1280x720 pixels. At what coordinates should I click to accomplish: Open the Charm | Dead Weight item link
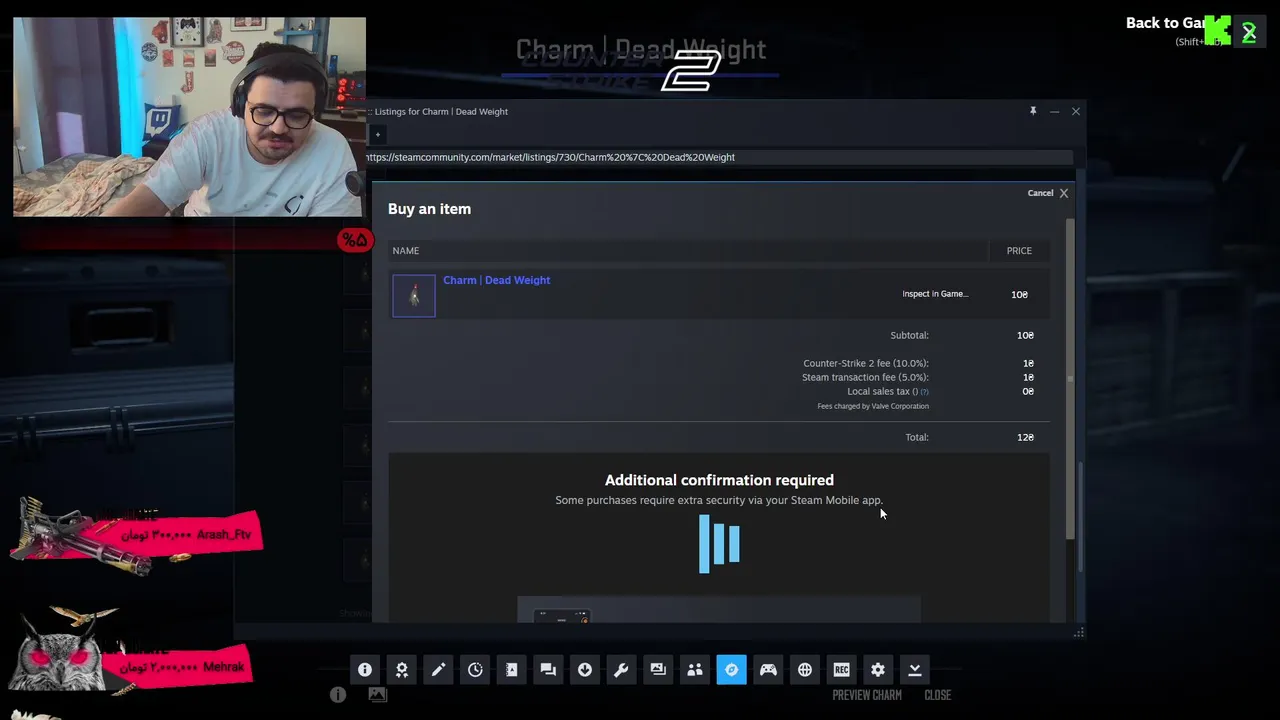click(x=496, y=280)
